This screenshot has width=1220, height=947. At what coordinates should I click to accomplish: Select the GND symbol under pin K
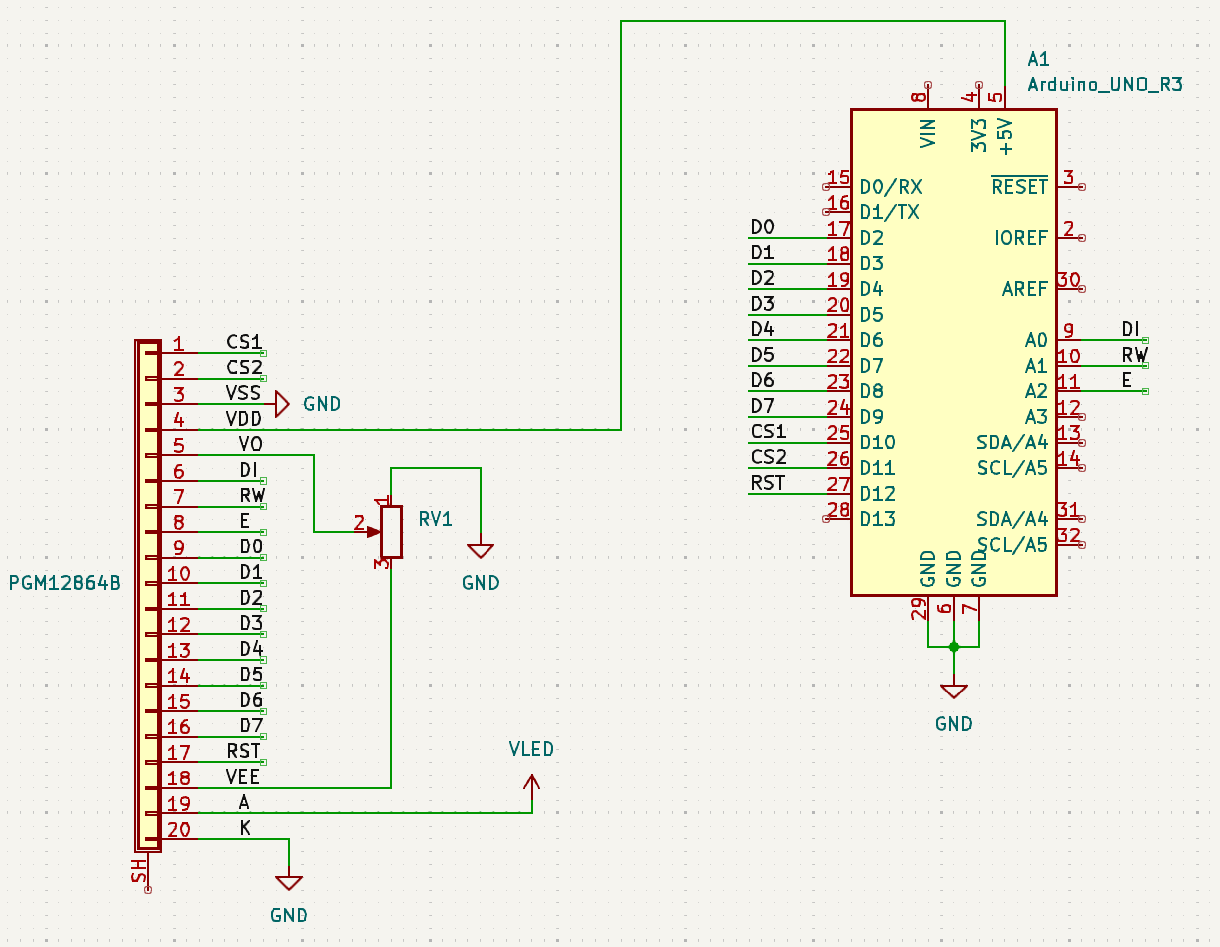click(x=289, y=883)
